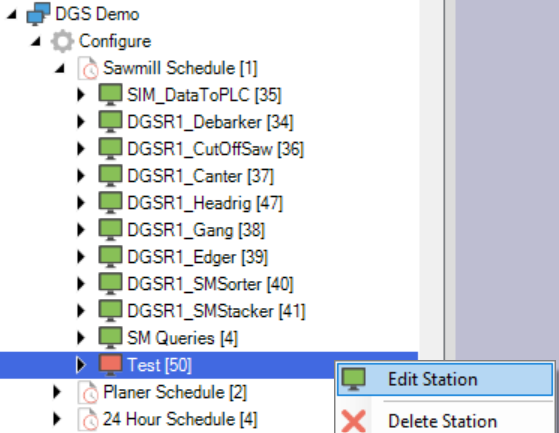Viewport: 559px width, 433px height.
Task: Click the Sawmill Schedule clock document icon
Action: (x=88, y=68)
